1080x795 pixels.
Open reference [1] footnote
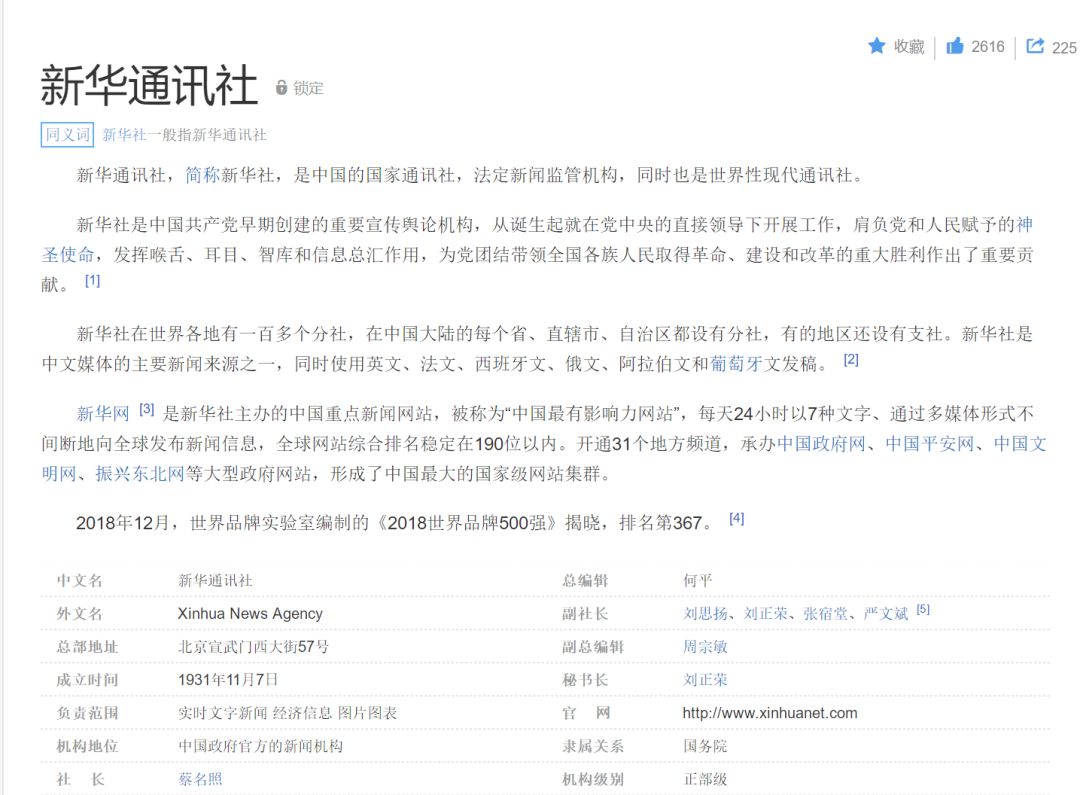[x=92, y=280]
